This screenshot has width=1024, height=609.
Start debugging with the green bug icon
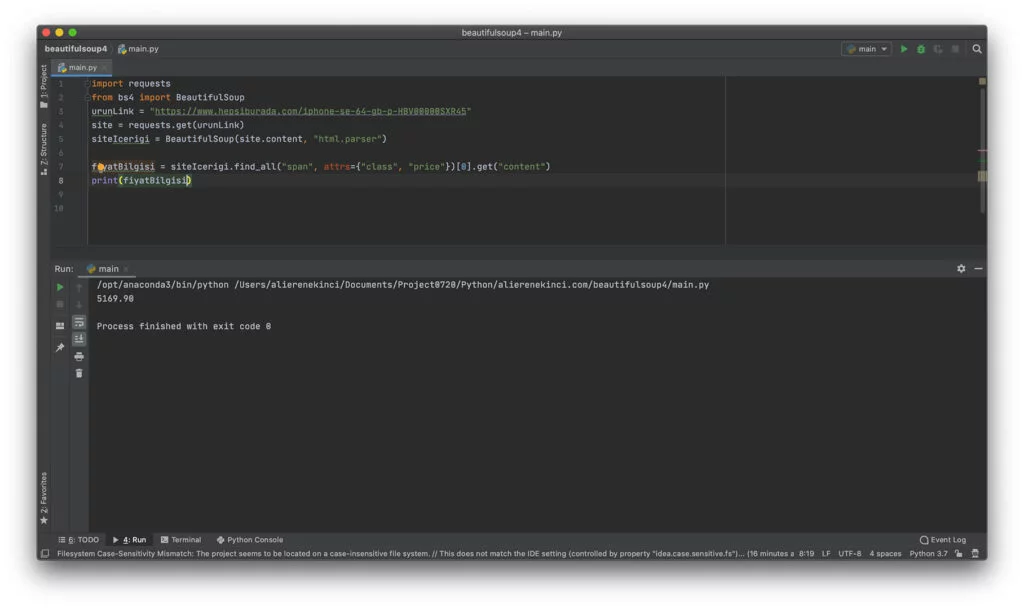pyautogui.click(x=921, y=49)
